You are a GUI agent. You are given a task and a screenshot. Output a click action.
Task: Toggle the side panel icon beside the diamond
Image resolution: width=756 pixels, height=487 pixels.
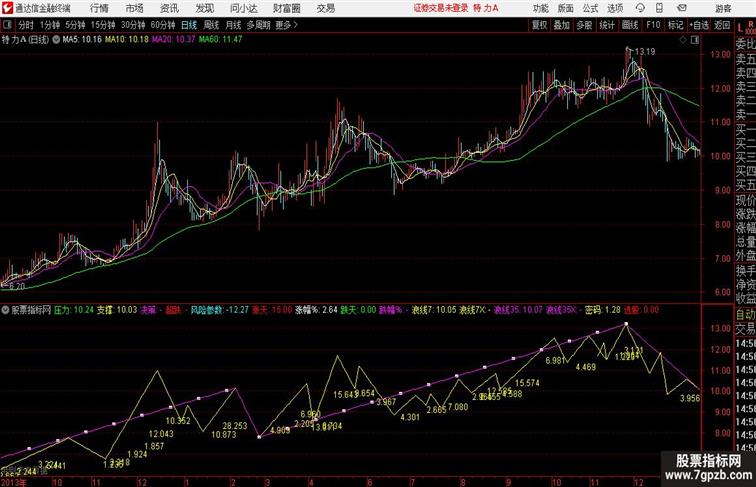tap(695, 40)
